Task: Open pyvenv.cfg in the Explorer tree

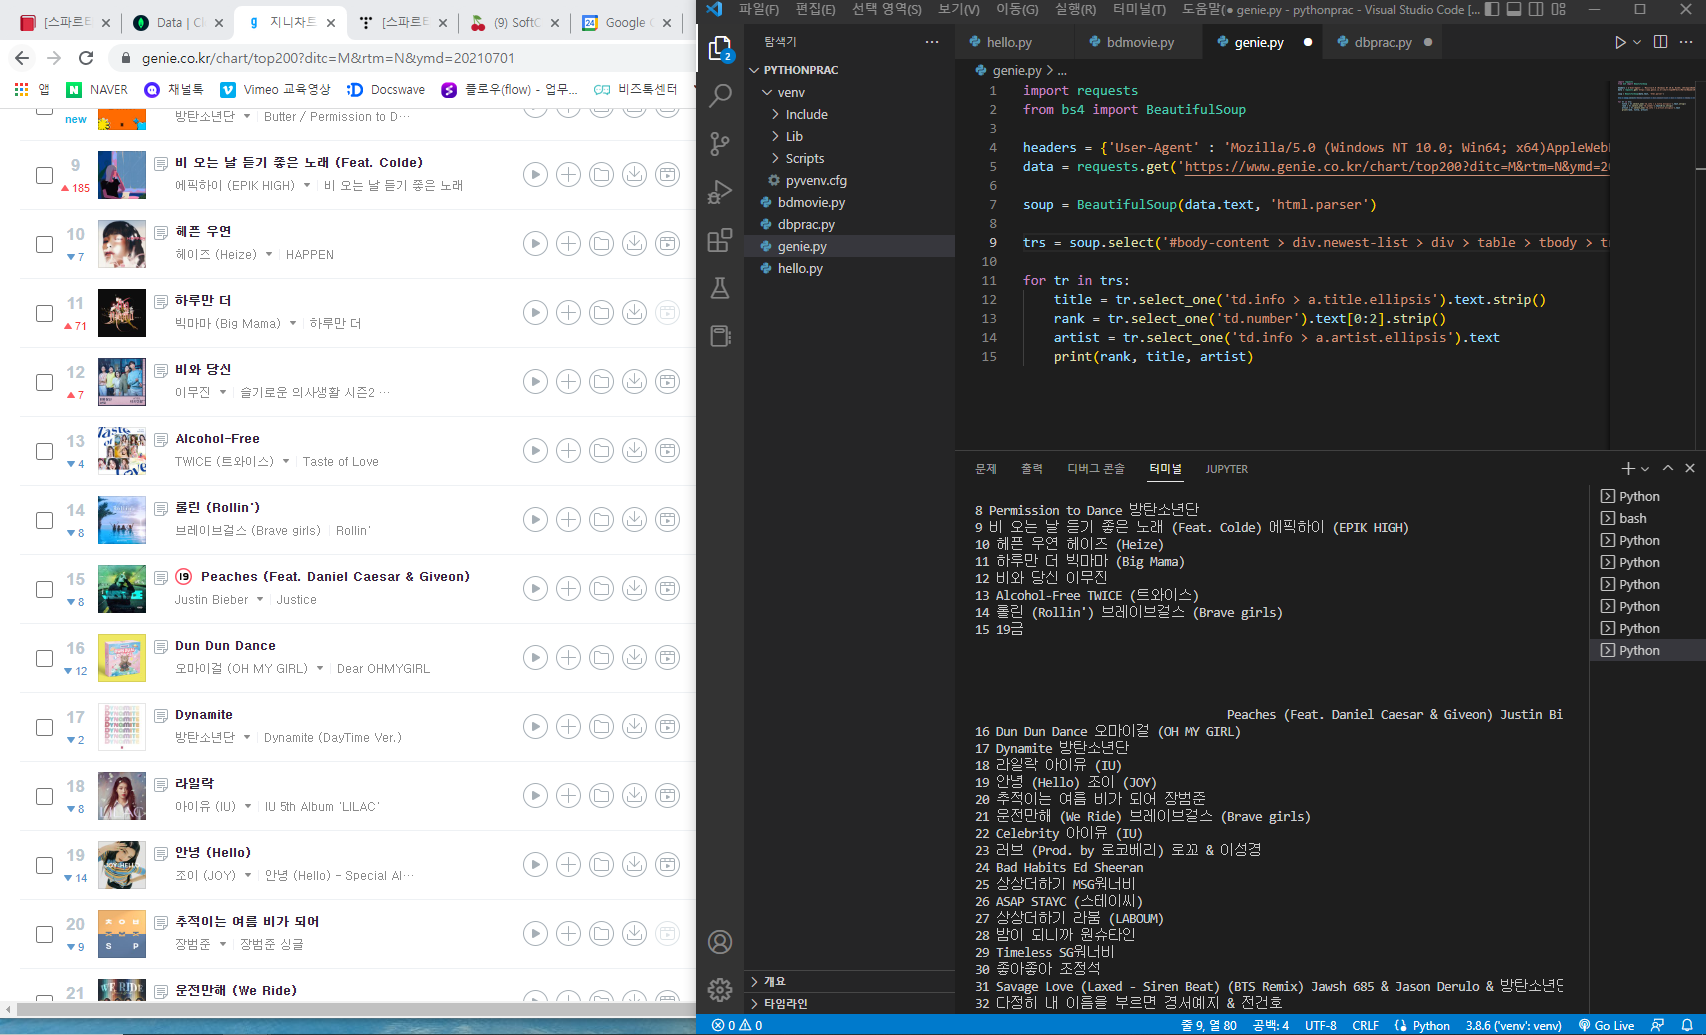Action: pos(816,180)
